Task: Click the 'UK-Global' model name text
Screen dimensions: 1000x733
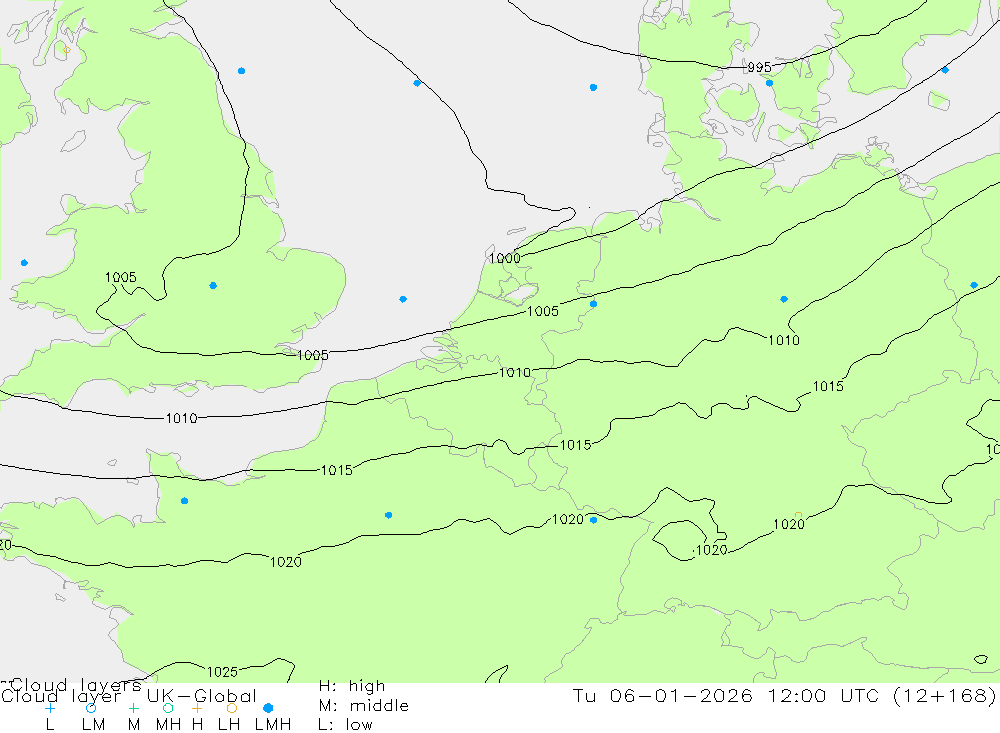Action: coord(202,695)
